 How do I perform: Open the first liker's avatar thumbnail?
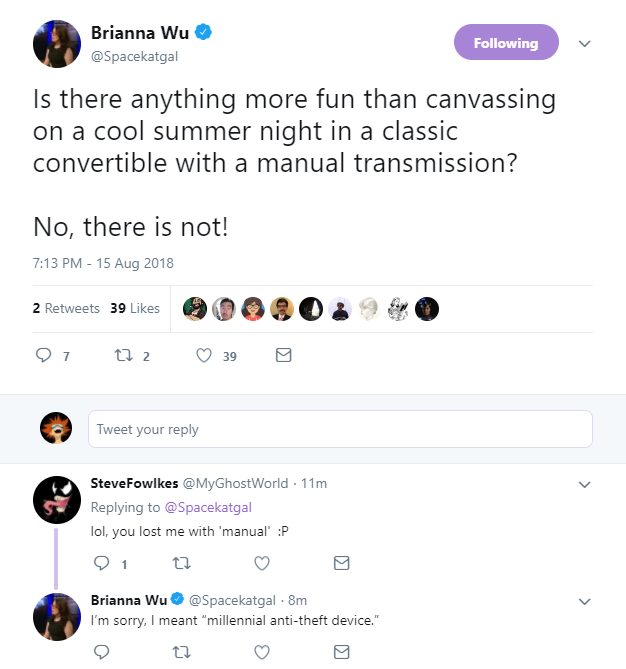tap(195, 308)
